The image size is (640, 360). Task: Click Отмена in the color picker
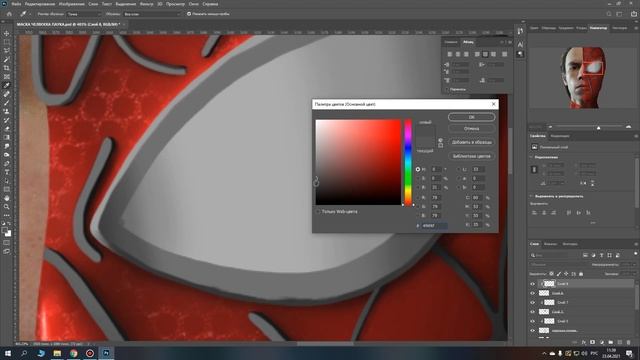click(x=471, y=129)
